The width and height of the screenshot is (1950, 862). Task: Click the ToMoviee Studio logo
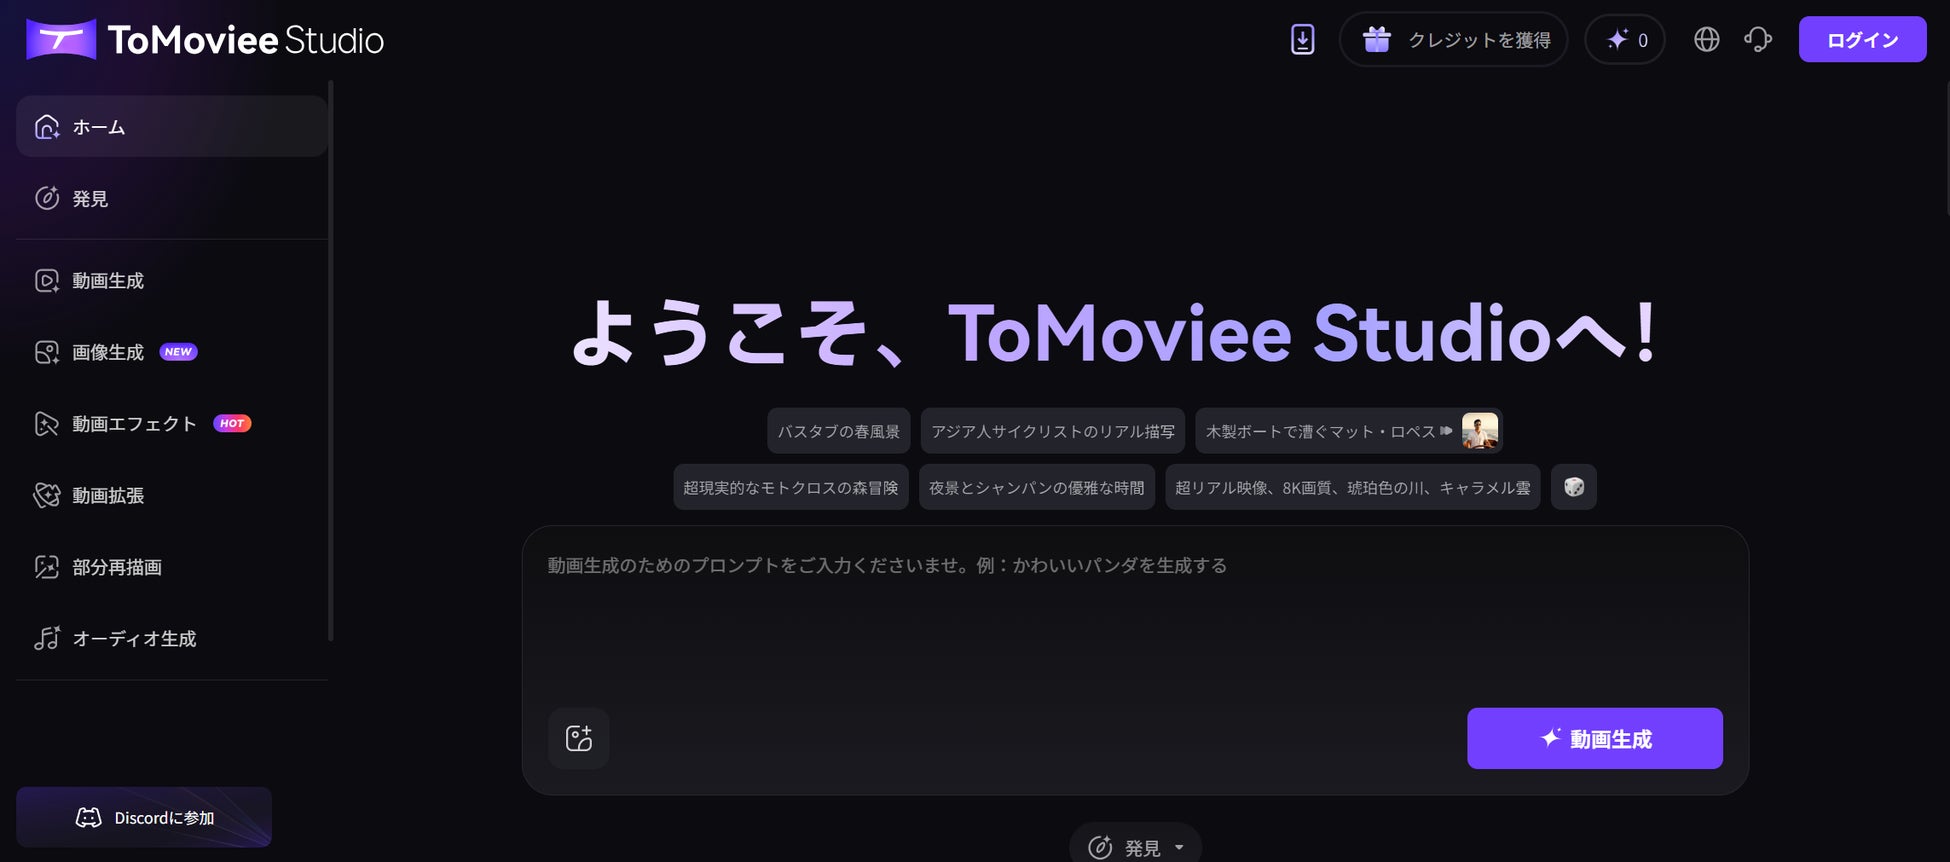tap(205, 40)
